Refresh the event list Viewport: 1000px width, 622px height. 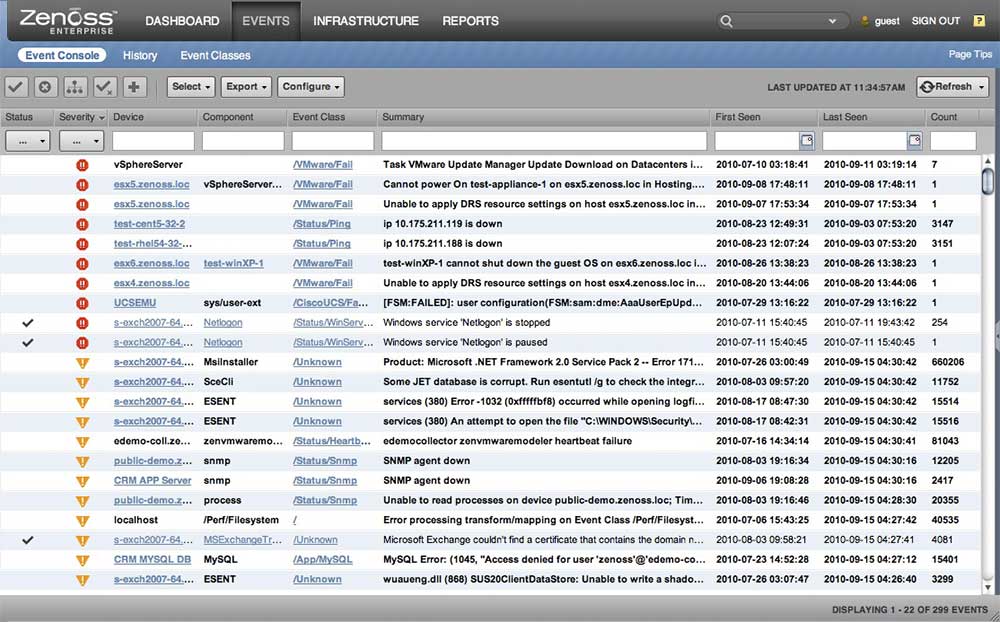click(946, 87)
